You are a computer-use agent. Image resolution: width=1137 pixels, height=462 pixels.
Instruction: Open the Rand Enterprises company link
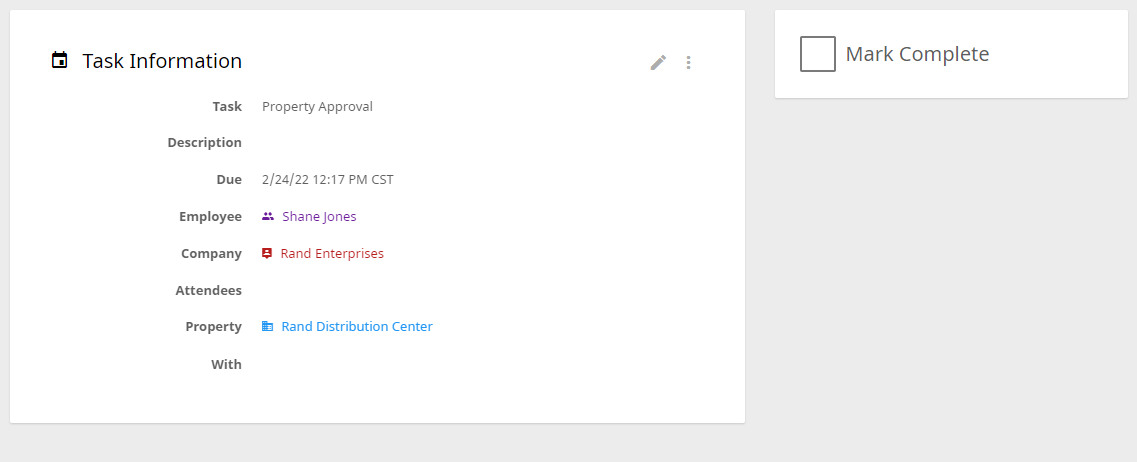tap(332, 253)
